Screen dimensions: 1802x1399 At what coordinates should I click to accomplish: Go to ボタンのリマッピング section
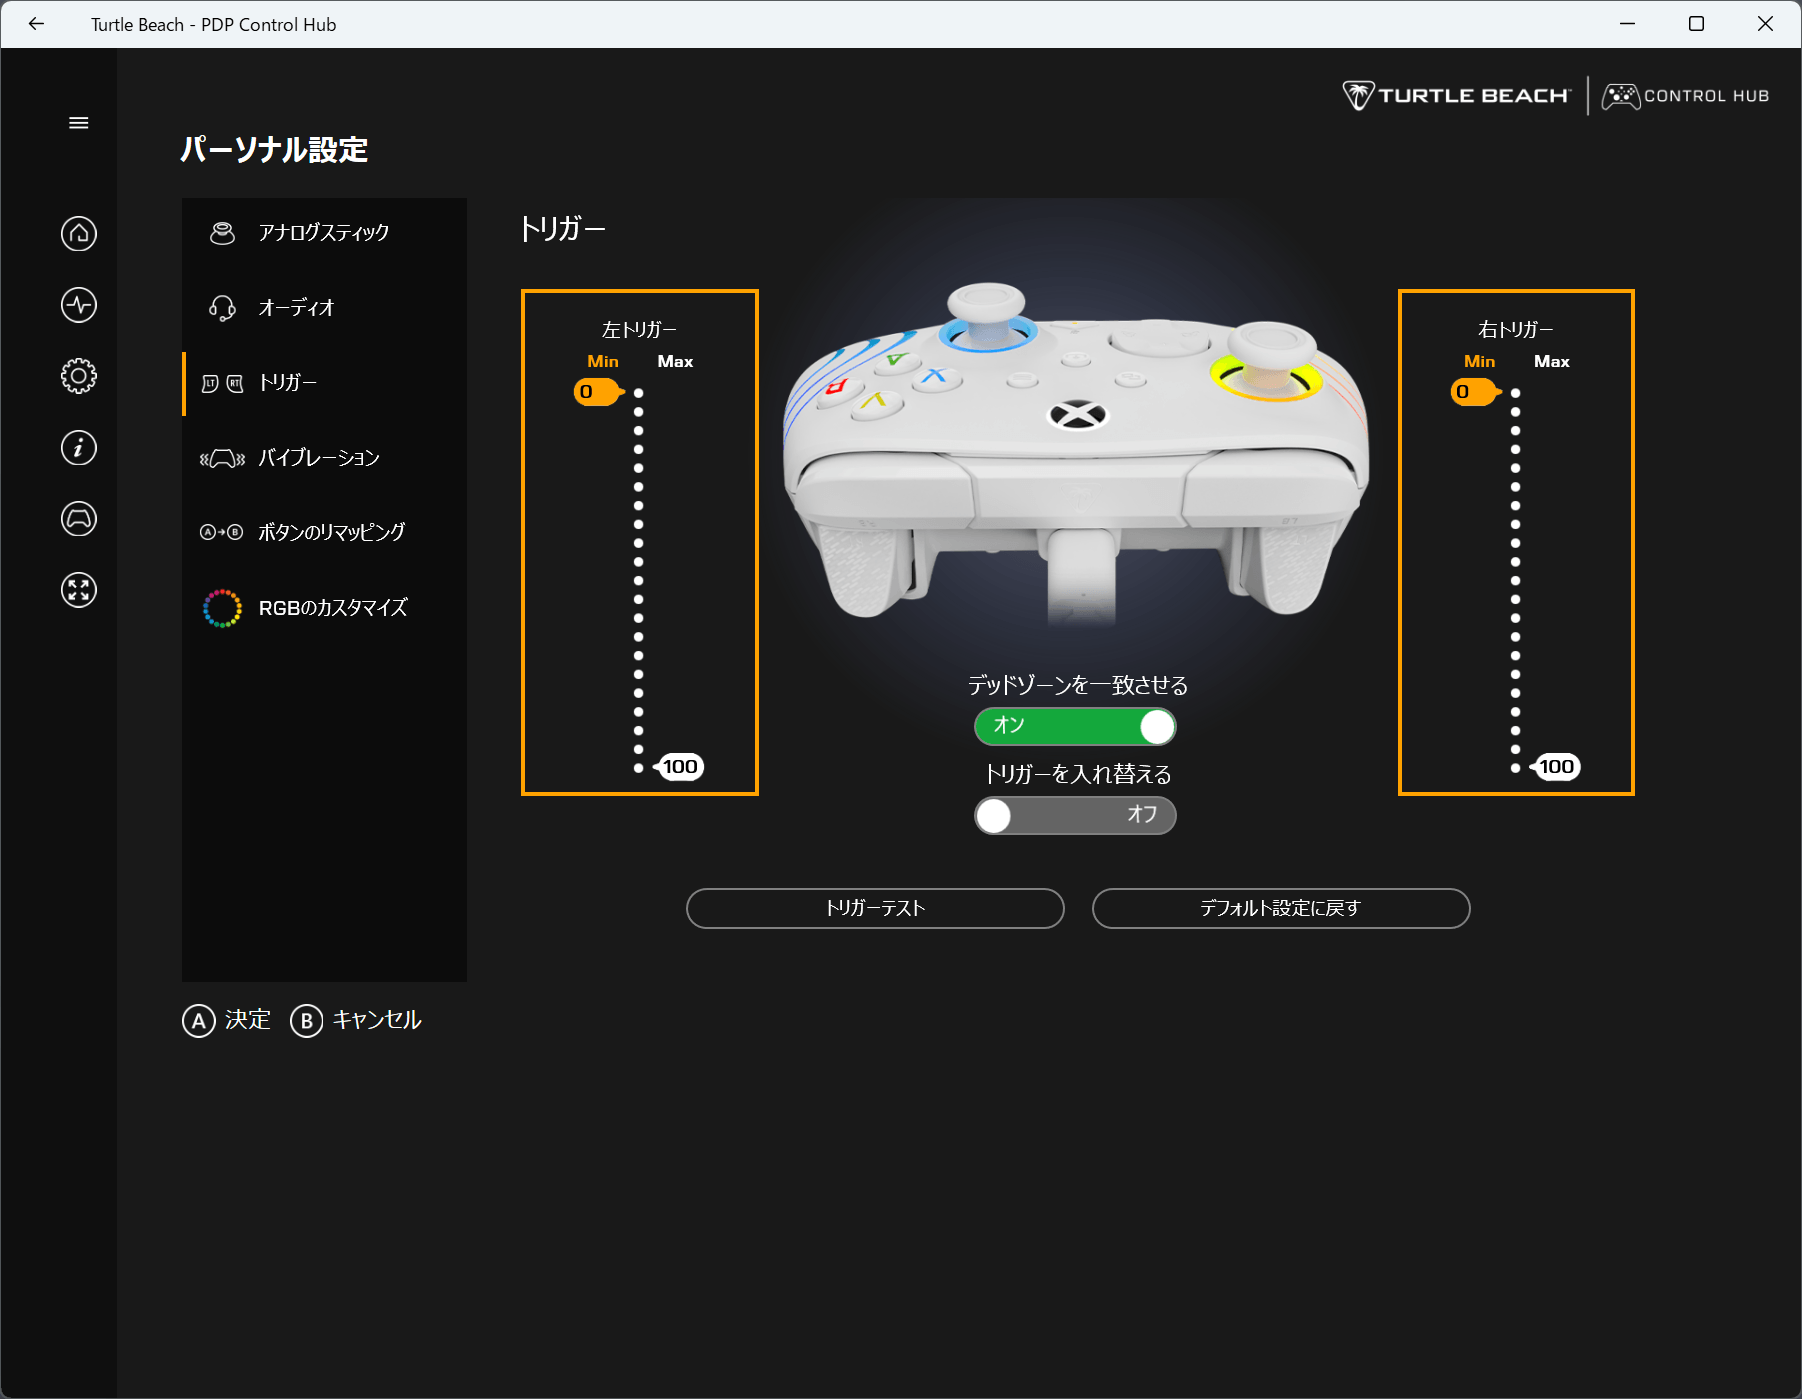(x=323, y=532)
